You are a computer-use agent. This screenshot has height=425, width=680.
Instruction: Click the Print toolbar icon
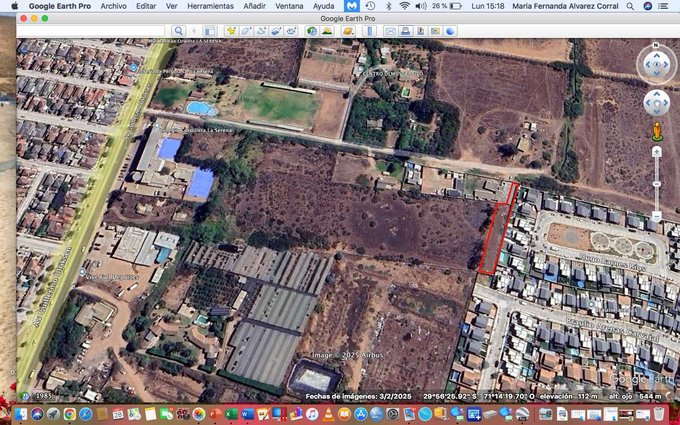405,31
